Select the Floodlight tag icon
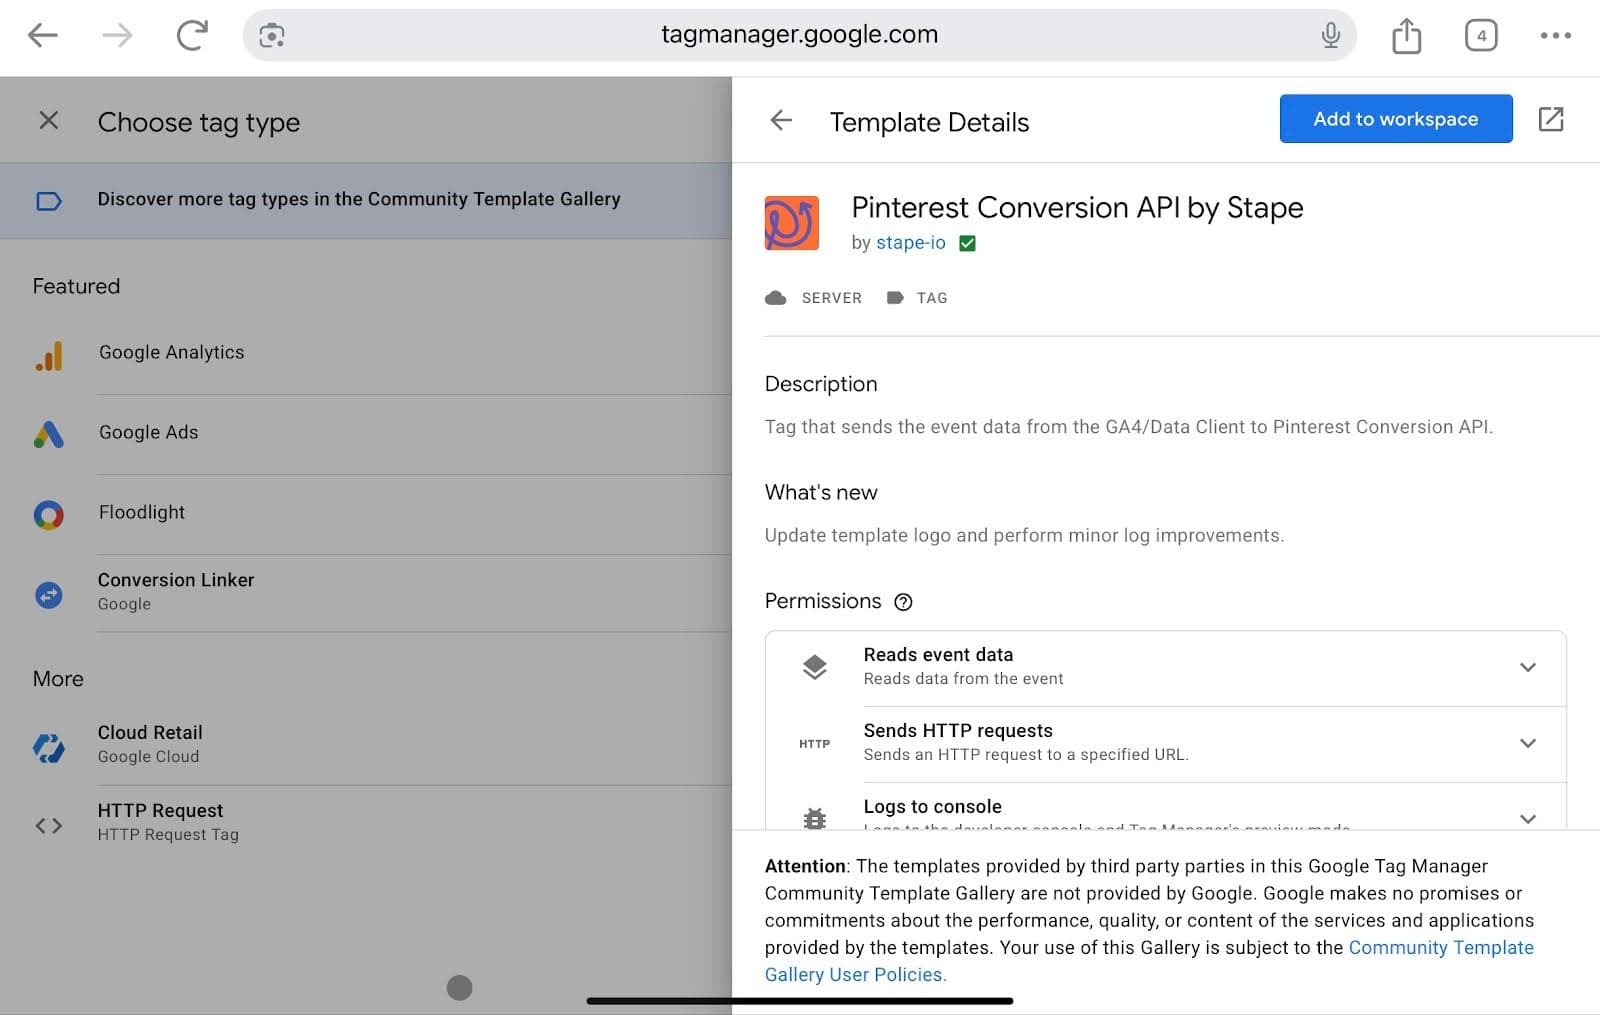The image size is (1600, 1015). click(x=47, y=515)
